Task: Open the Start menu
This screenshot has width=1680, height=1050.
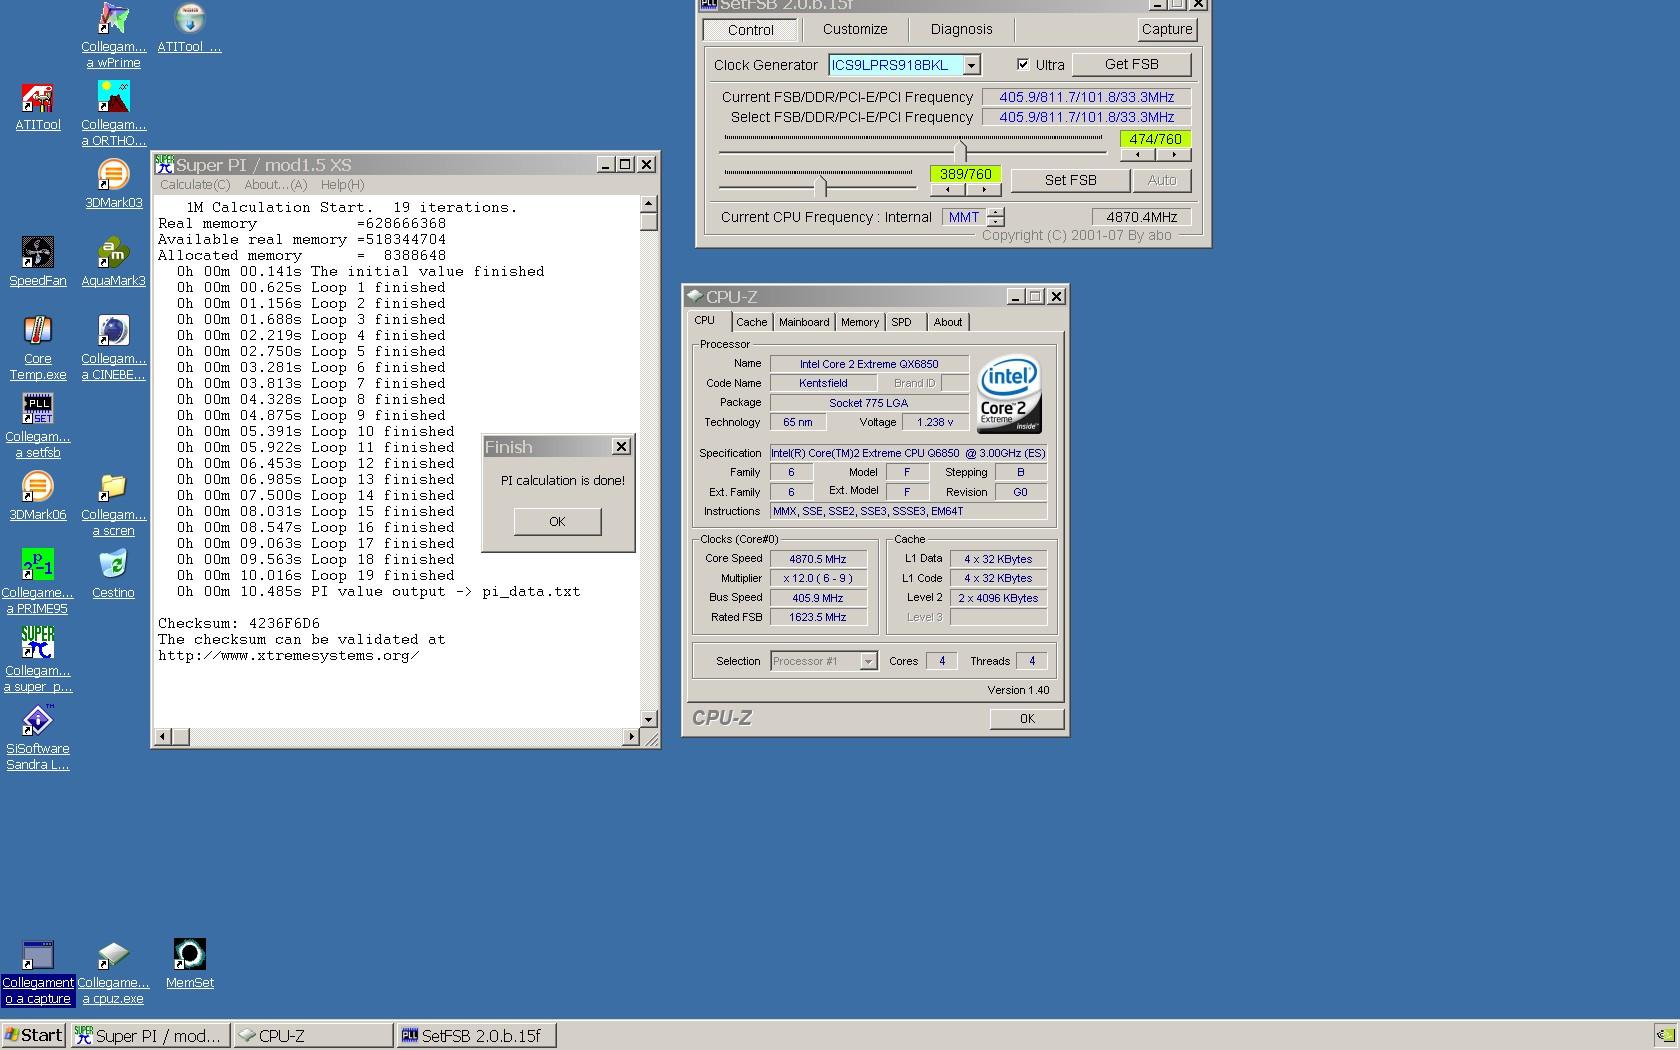Action: coord(34,1035)
